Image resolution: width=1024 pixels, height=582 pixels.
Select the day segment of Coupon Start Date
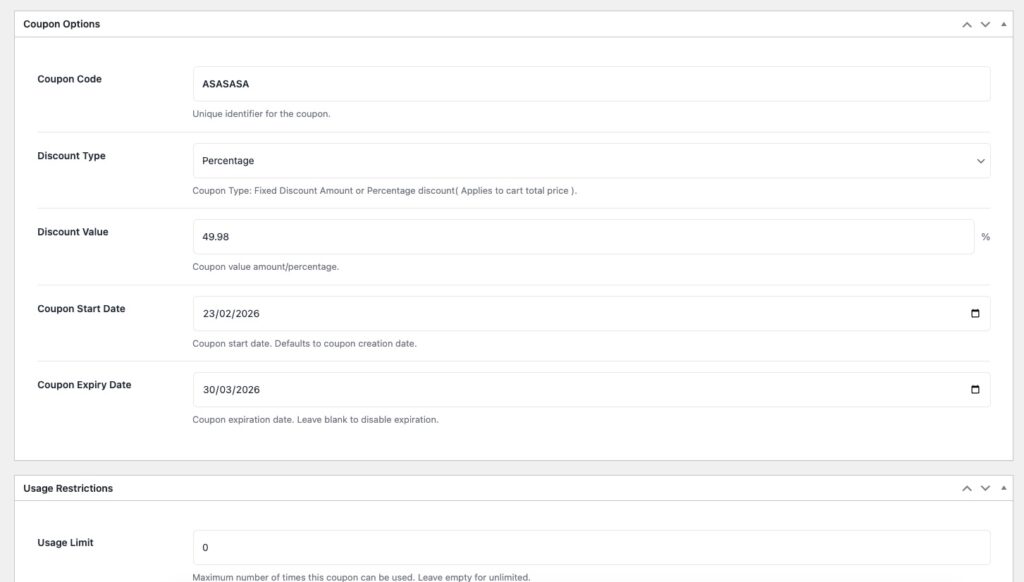[208, 314]
